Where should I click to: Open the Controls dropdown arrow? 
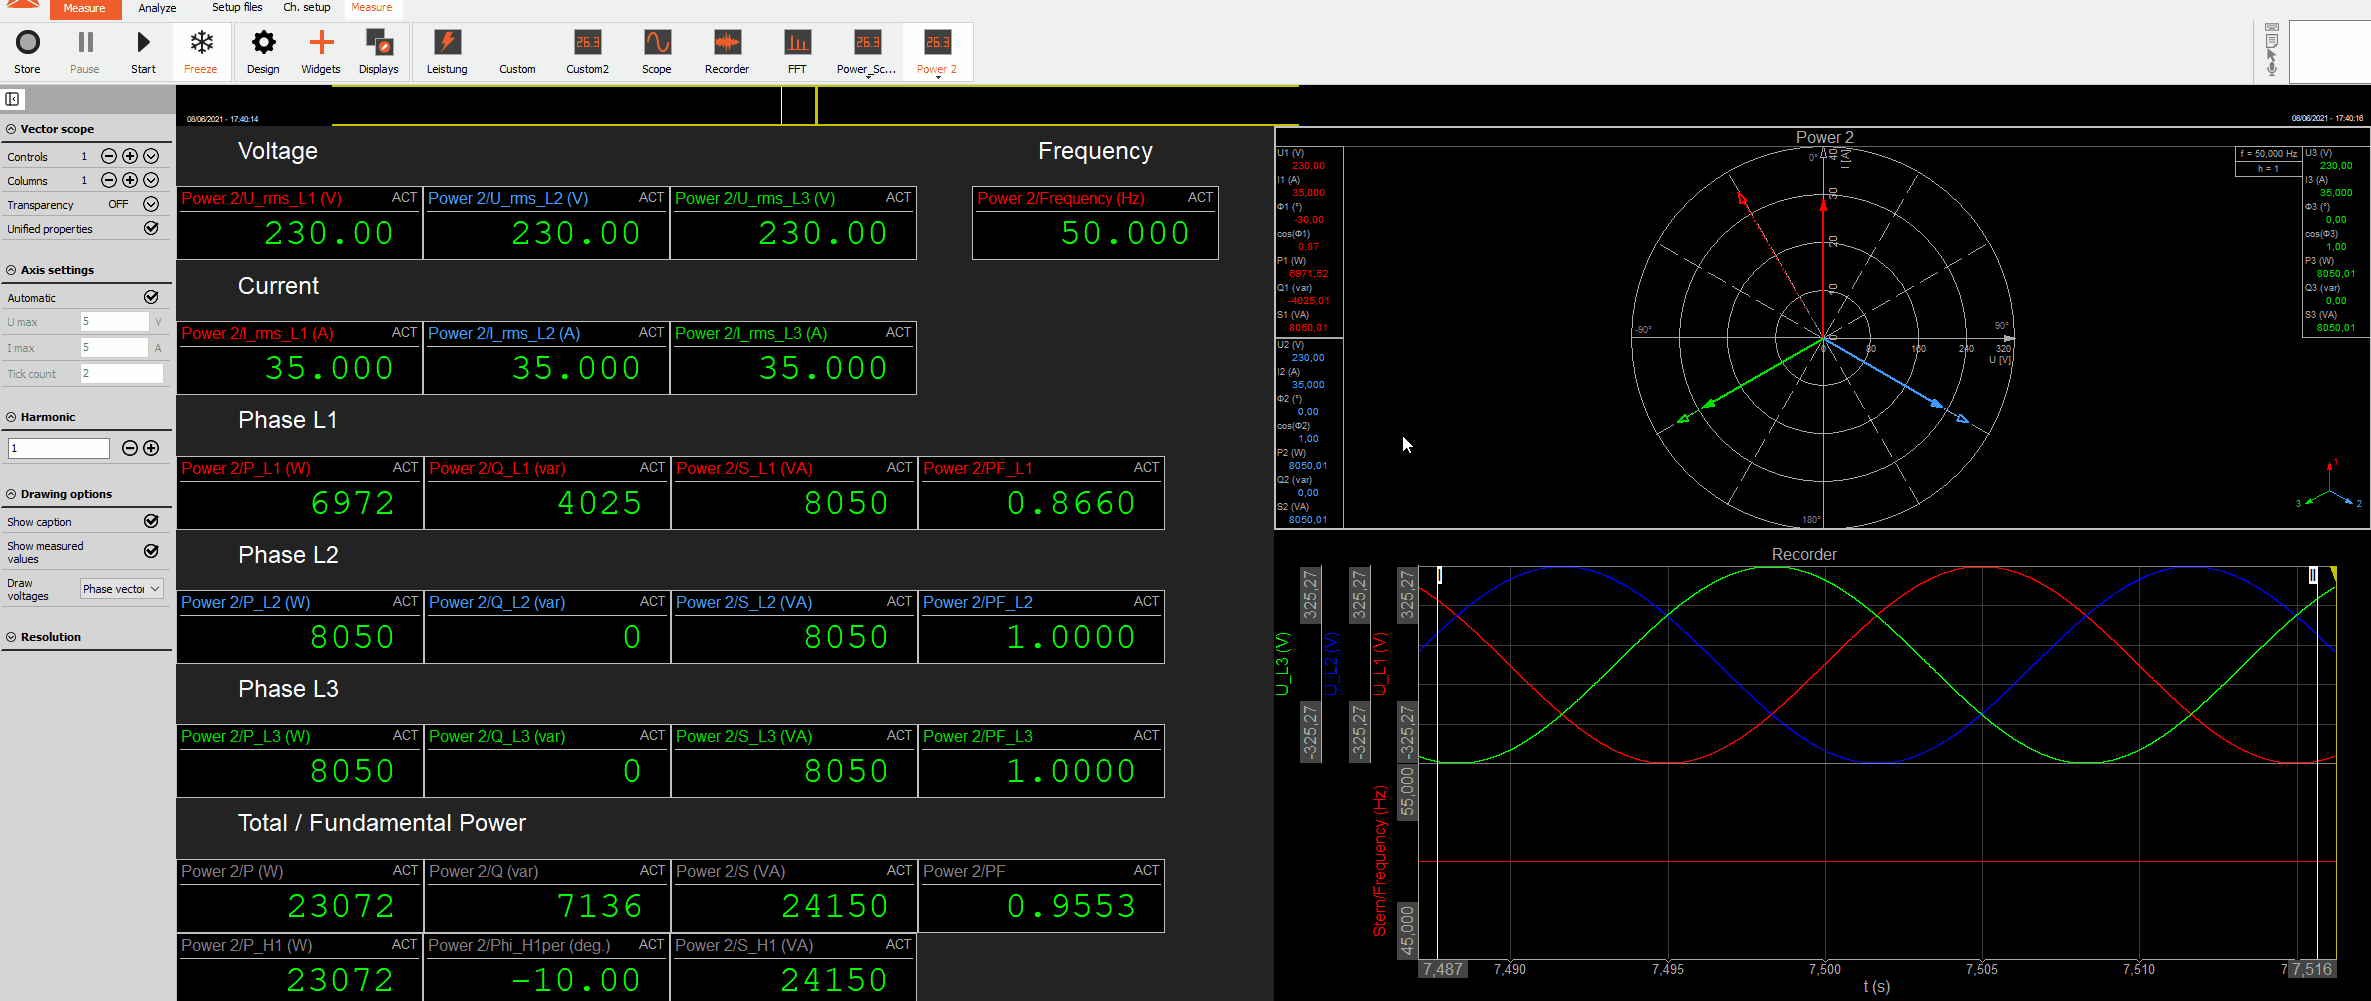point(151,156)
